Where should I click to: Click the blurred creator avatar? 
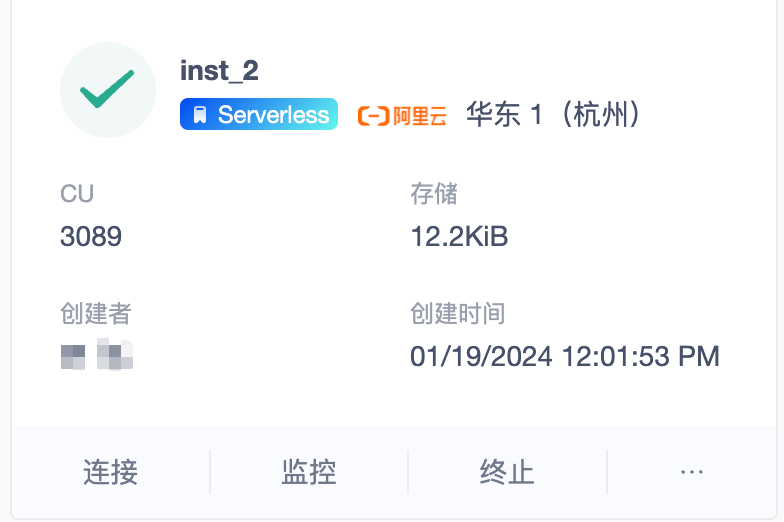pos(74,355)
